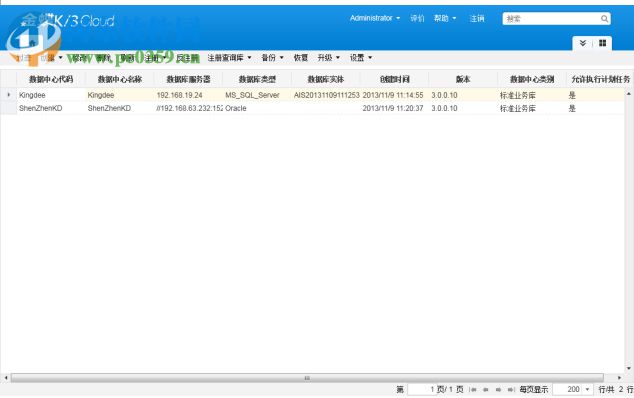Click the Kingdee row indicator arrow

click(8, 95)
